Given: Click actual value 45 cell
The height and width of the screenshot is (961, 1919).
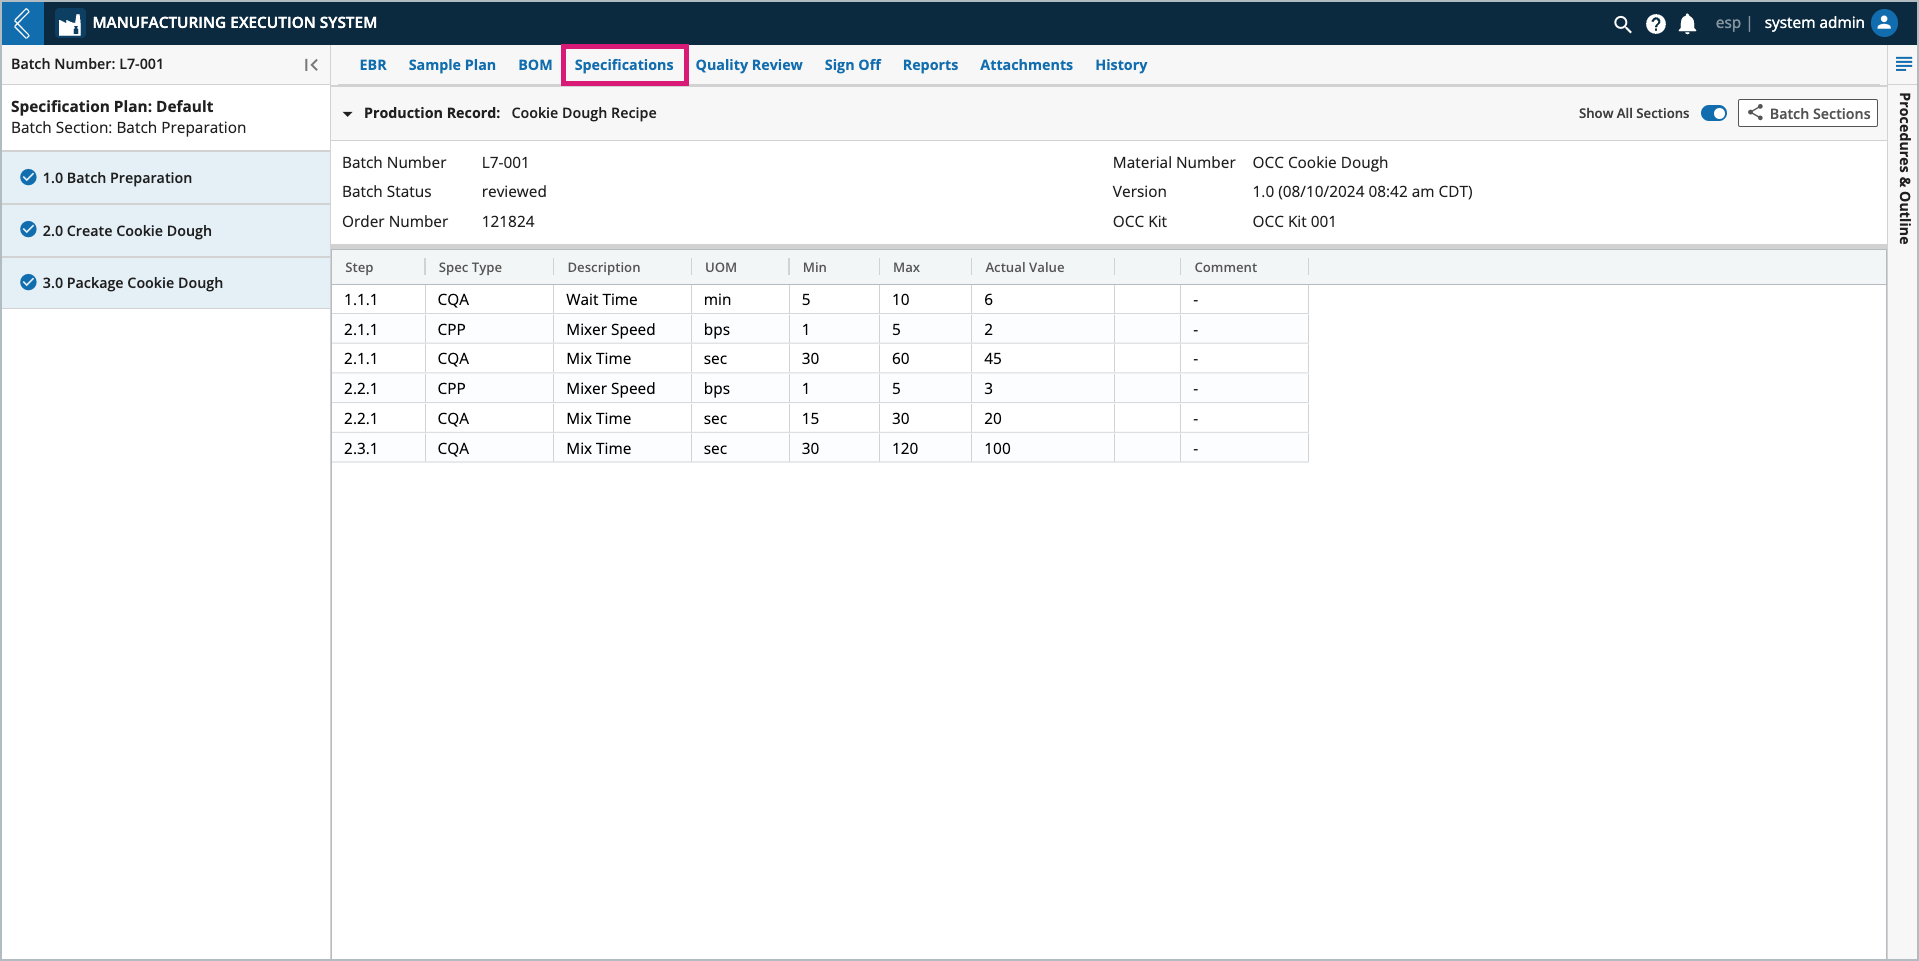Looking at the screenshot, I should pyautogui.click(x=1043, y=359).
